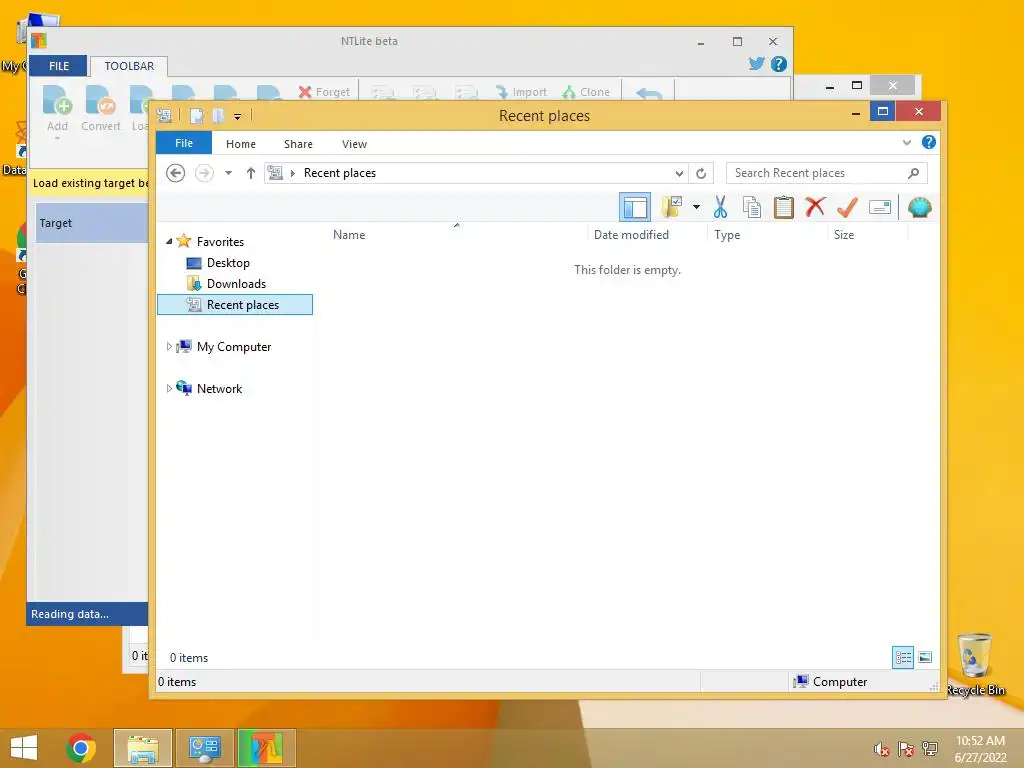Click Forget in the NTLite toolbar
The width and height of the screenshot is (1024, 768).
[324, 92]
